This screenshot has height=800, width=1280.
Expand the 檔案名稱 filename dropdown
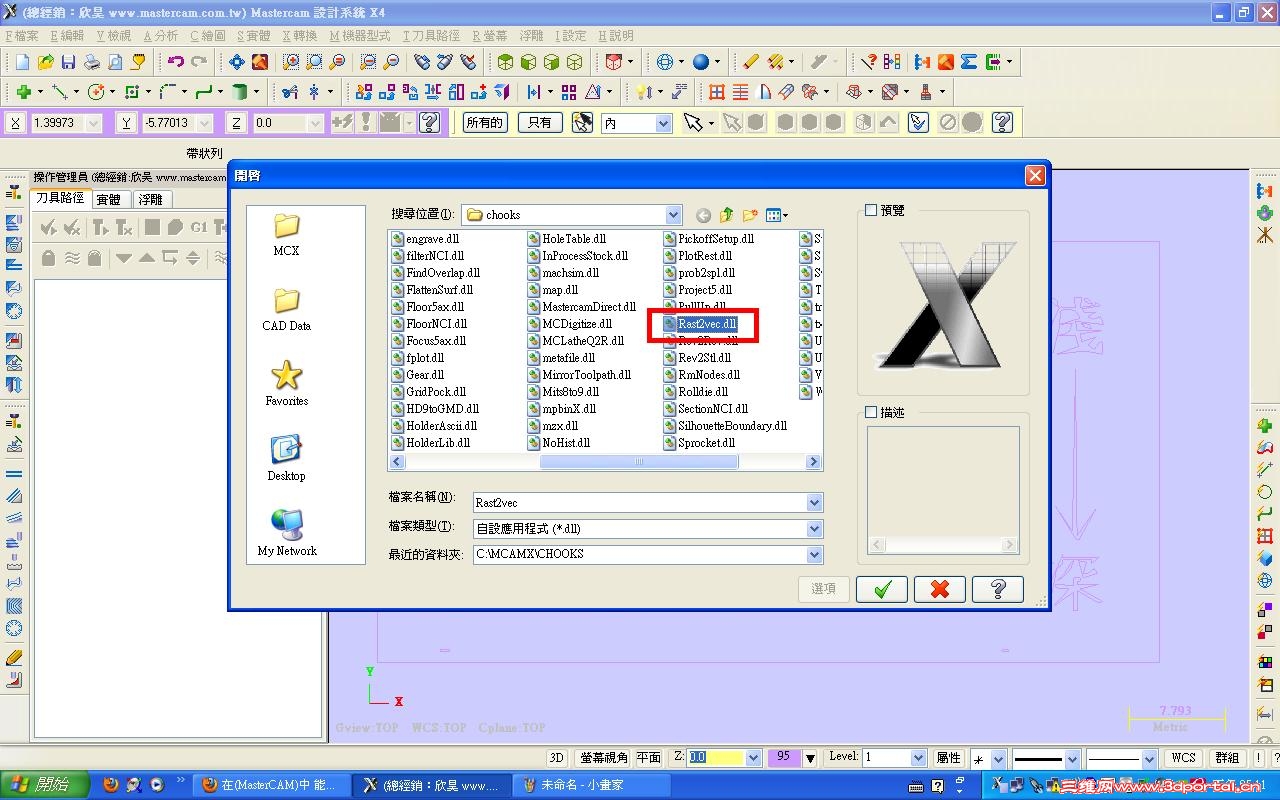tap(814, 503)
